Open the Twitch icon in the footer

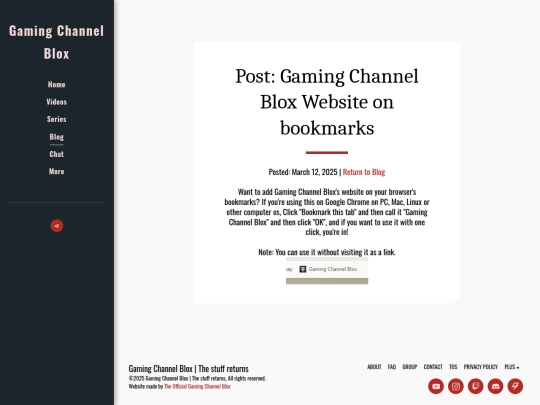tap(476, 386)
